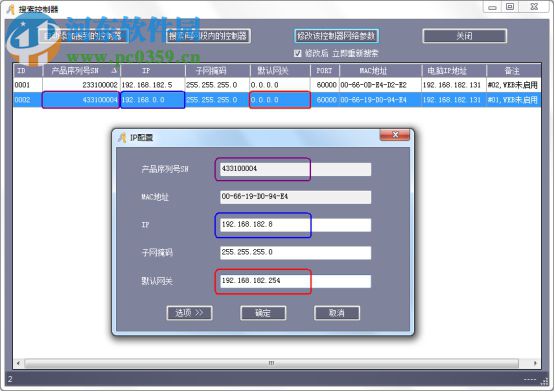555x392 pixels.
Task: Minimize the 搜索控制器 window
Action: tap(492, 7)
